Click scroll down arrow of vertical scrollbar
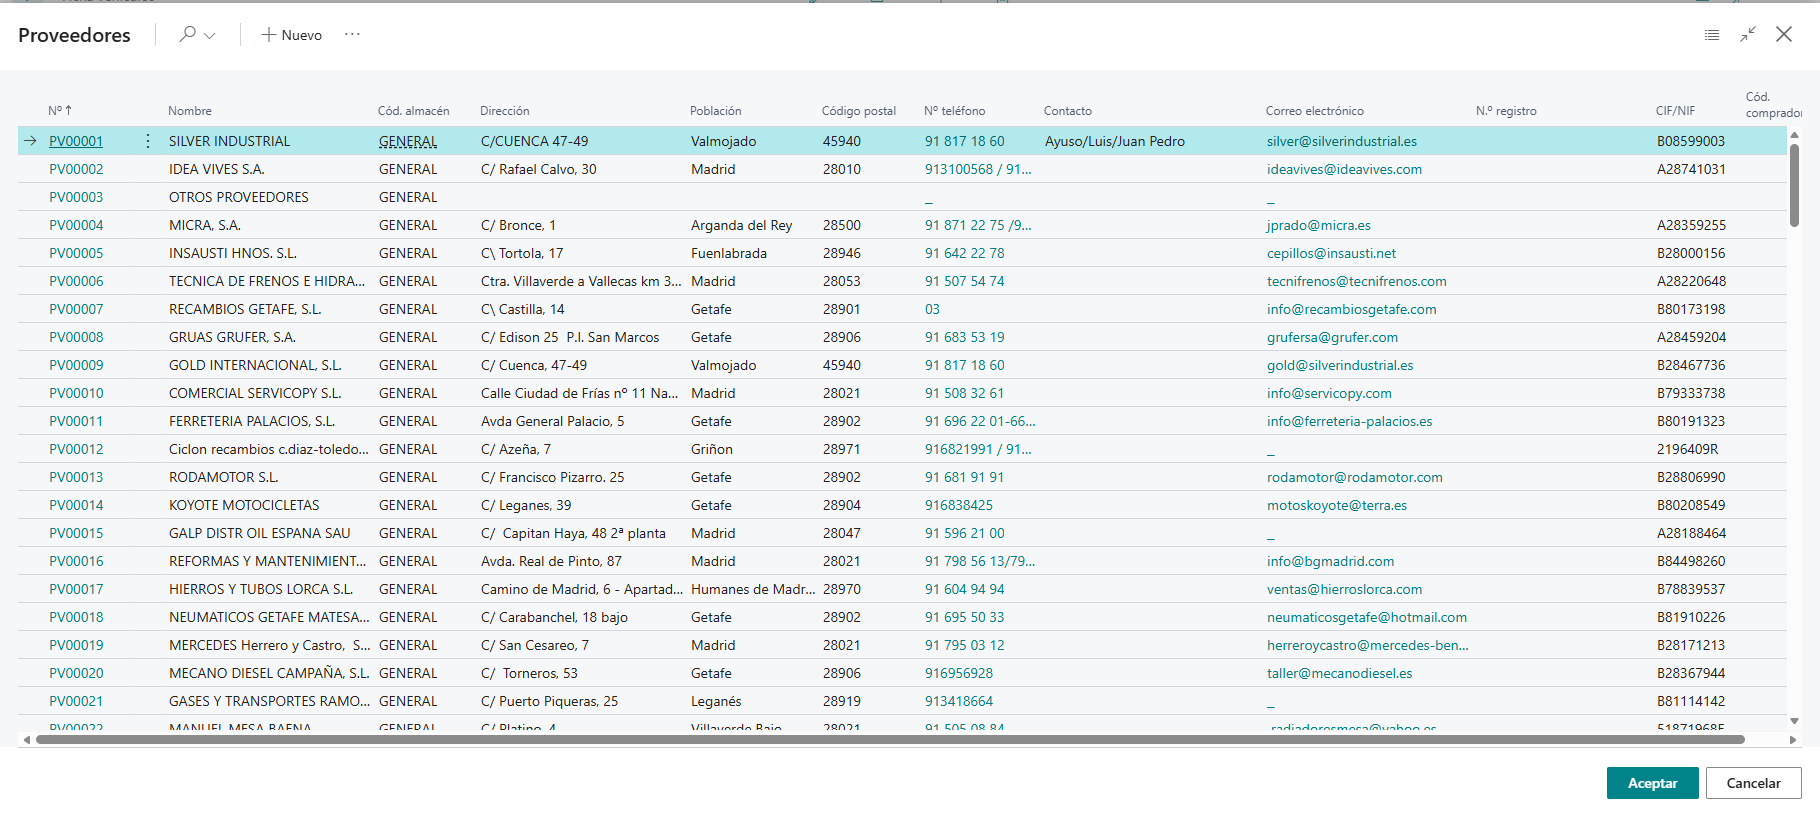 [x=1794, y=721]
